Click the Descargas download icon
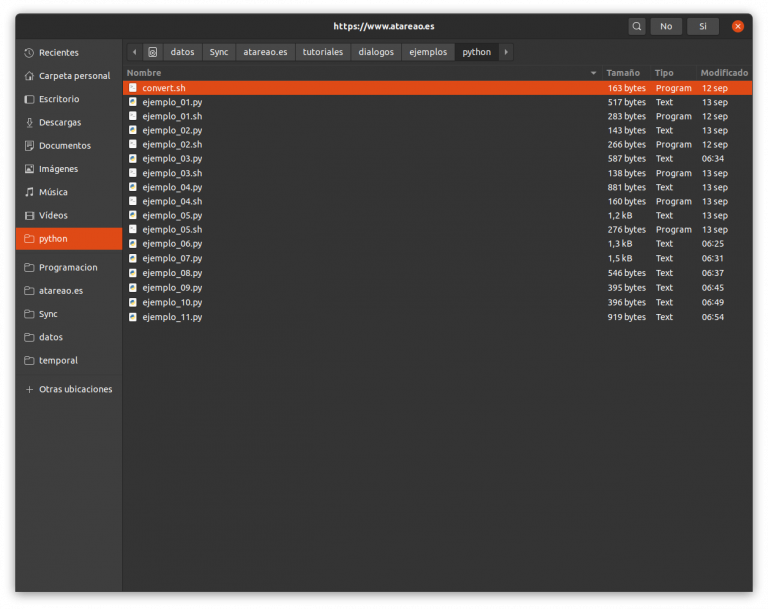The width and height of the screenshot is (768, 609). (29, 122)
